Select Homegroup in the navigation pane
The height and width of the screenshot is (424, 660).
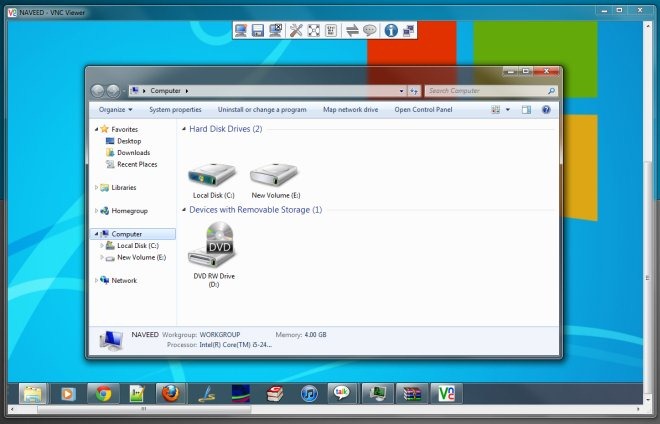[129, 211]
